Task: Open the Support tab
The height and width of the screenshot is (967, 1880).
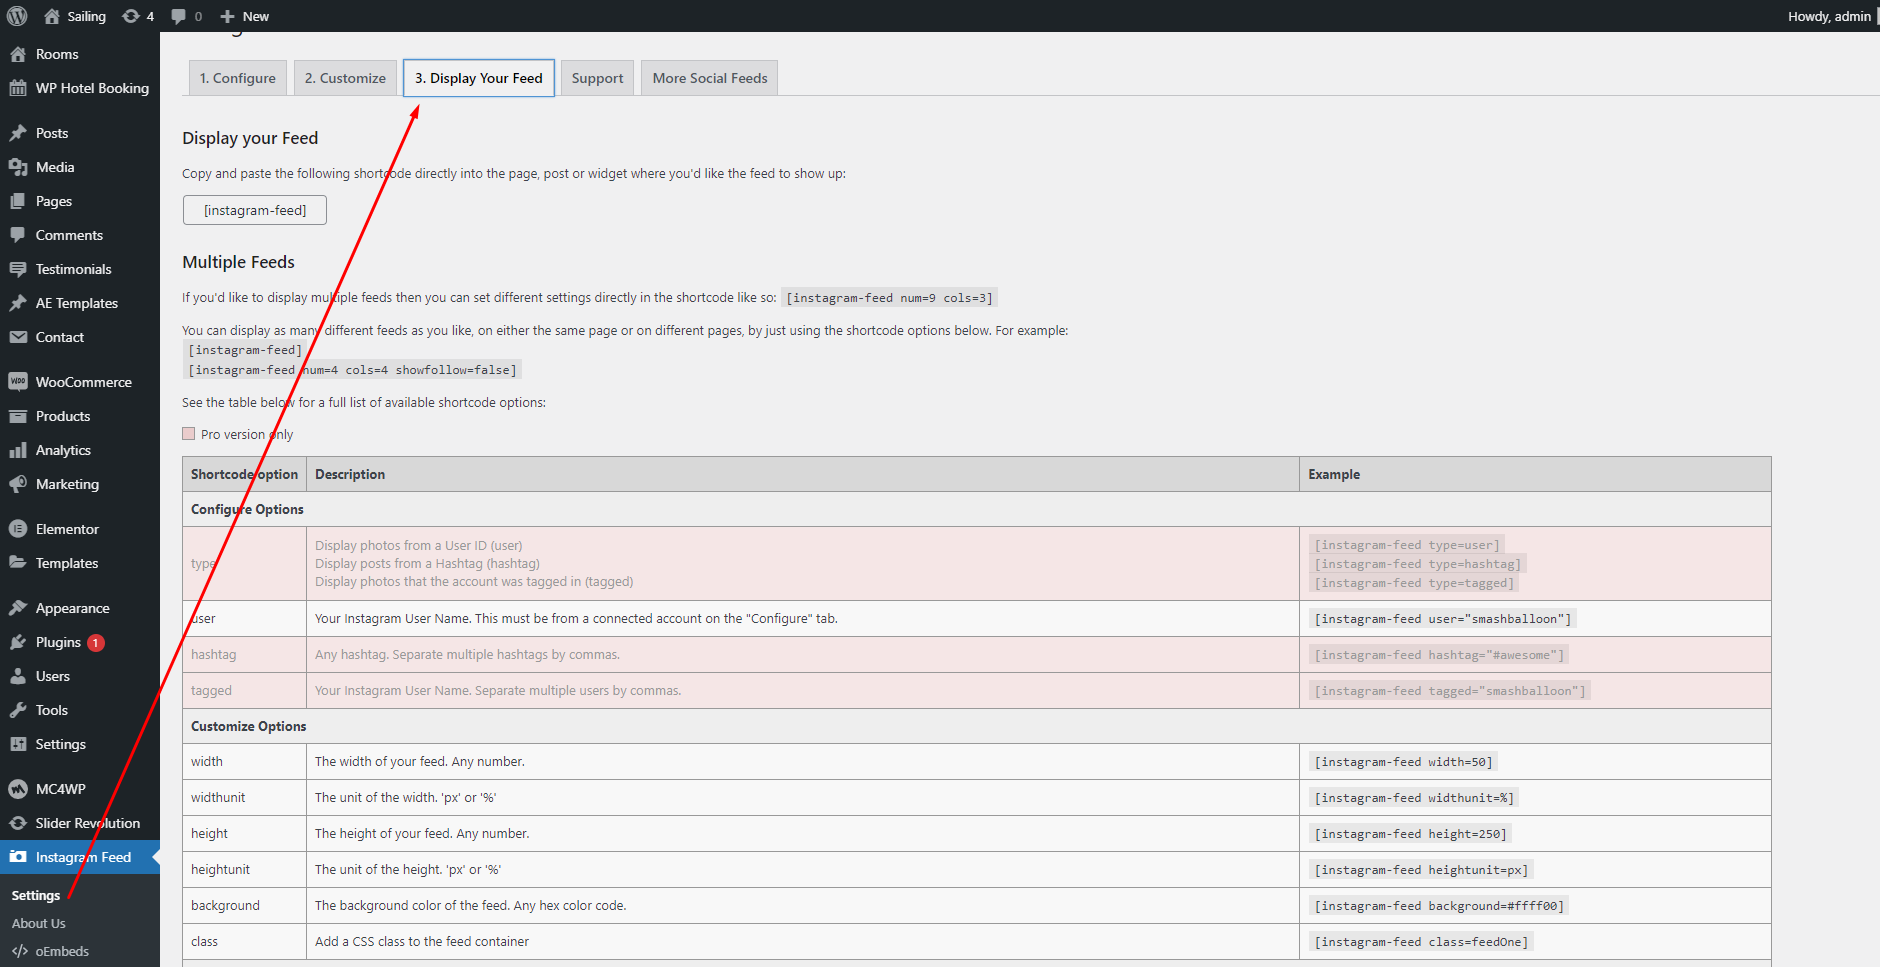Action: click(597, 77)
